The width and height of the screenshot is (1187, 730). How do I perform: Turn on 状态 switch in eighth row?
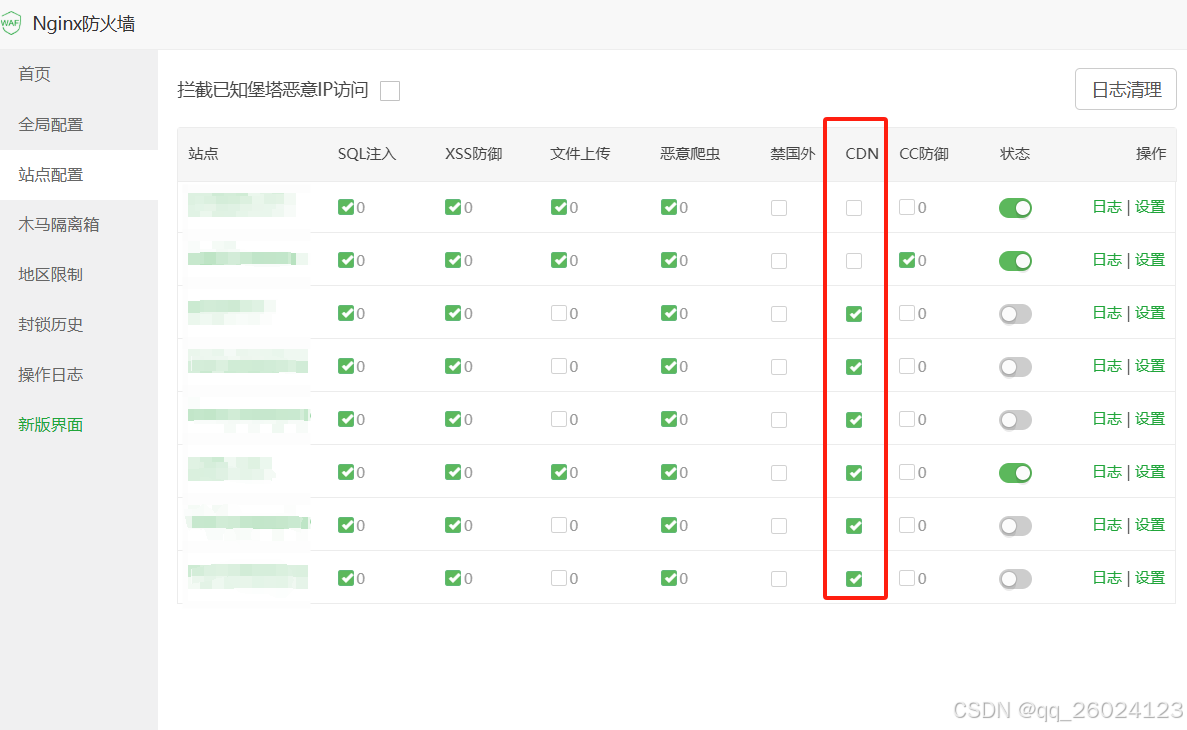pyautogui.click(x=1015, y=579)
